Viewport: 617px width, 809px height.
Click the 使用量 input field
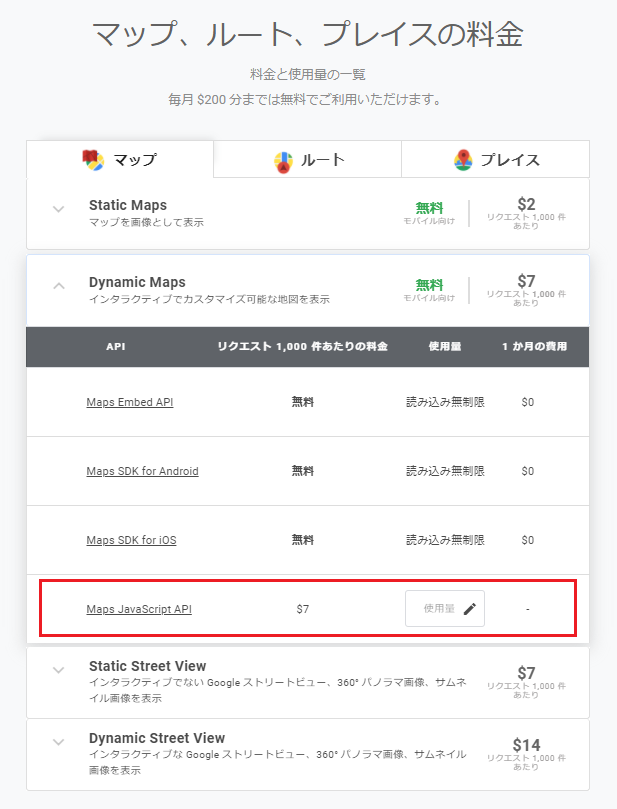click(x=445, y=609)
